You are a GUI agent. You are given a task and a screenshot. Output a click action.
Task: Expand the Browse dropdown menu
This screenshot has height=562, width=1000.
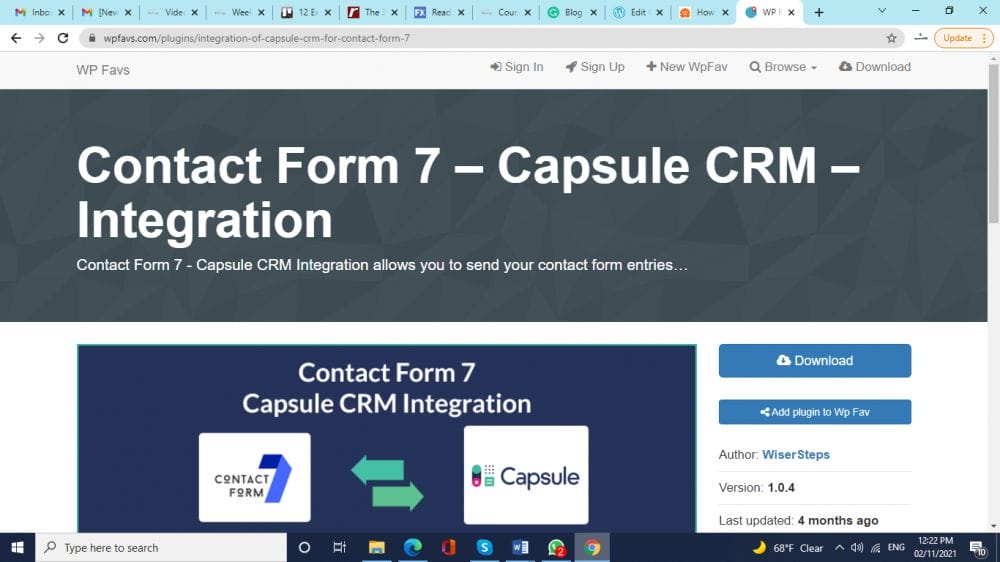[790, 67]
